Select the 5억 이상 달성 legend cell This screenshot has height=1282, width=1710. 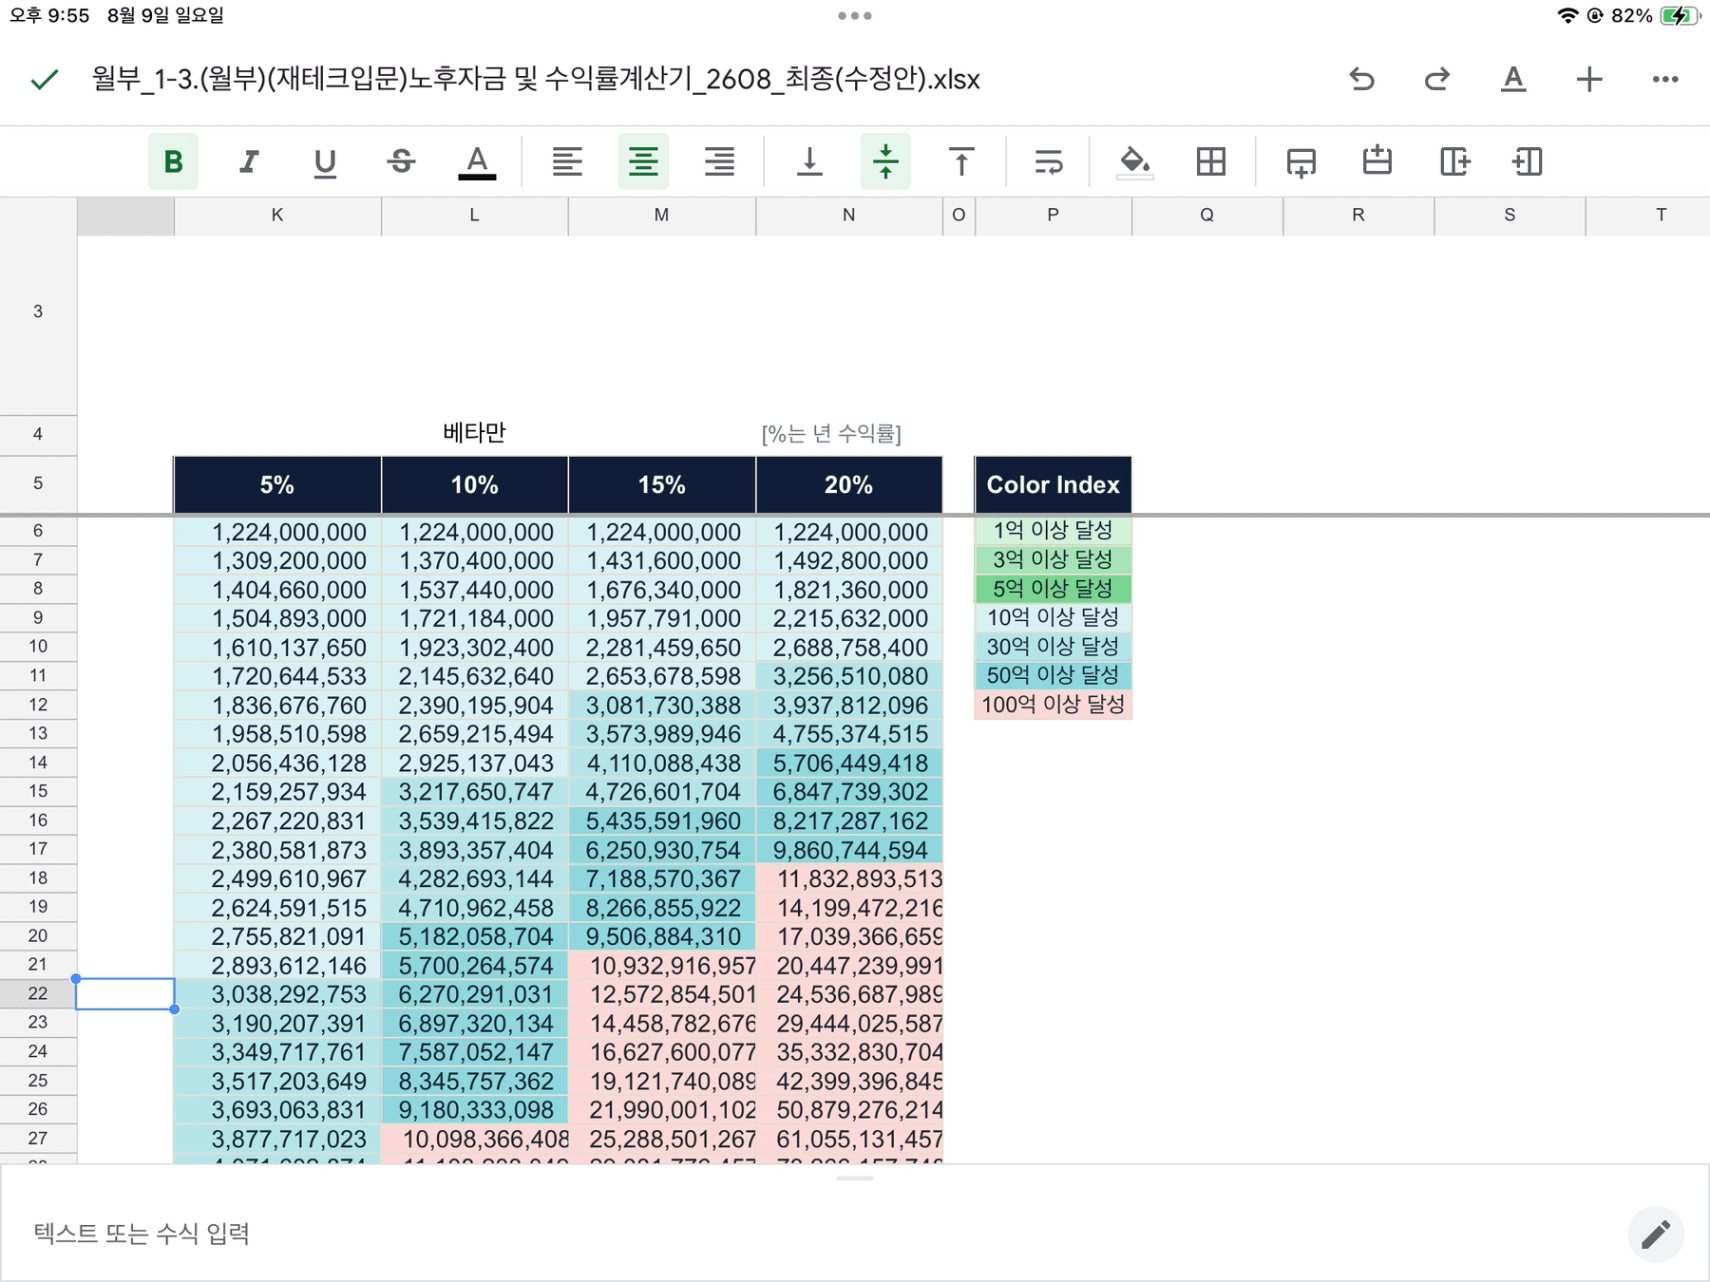[1053, 589]
